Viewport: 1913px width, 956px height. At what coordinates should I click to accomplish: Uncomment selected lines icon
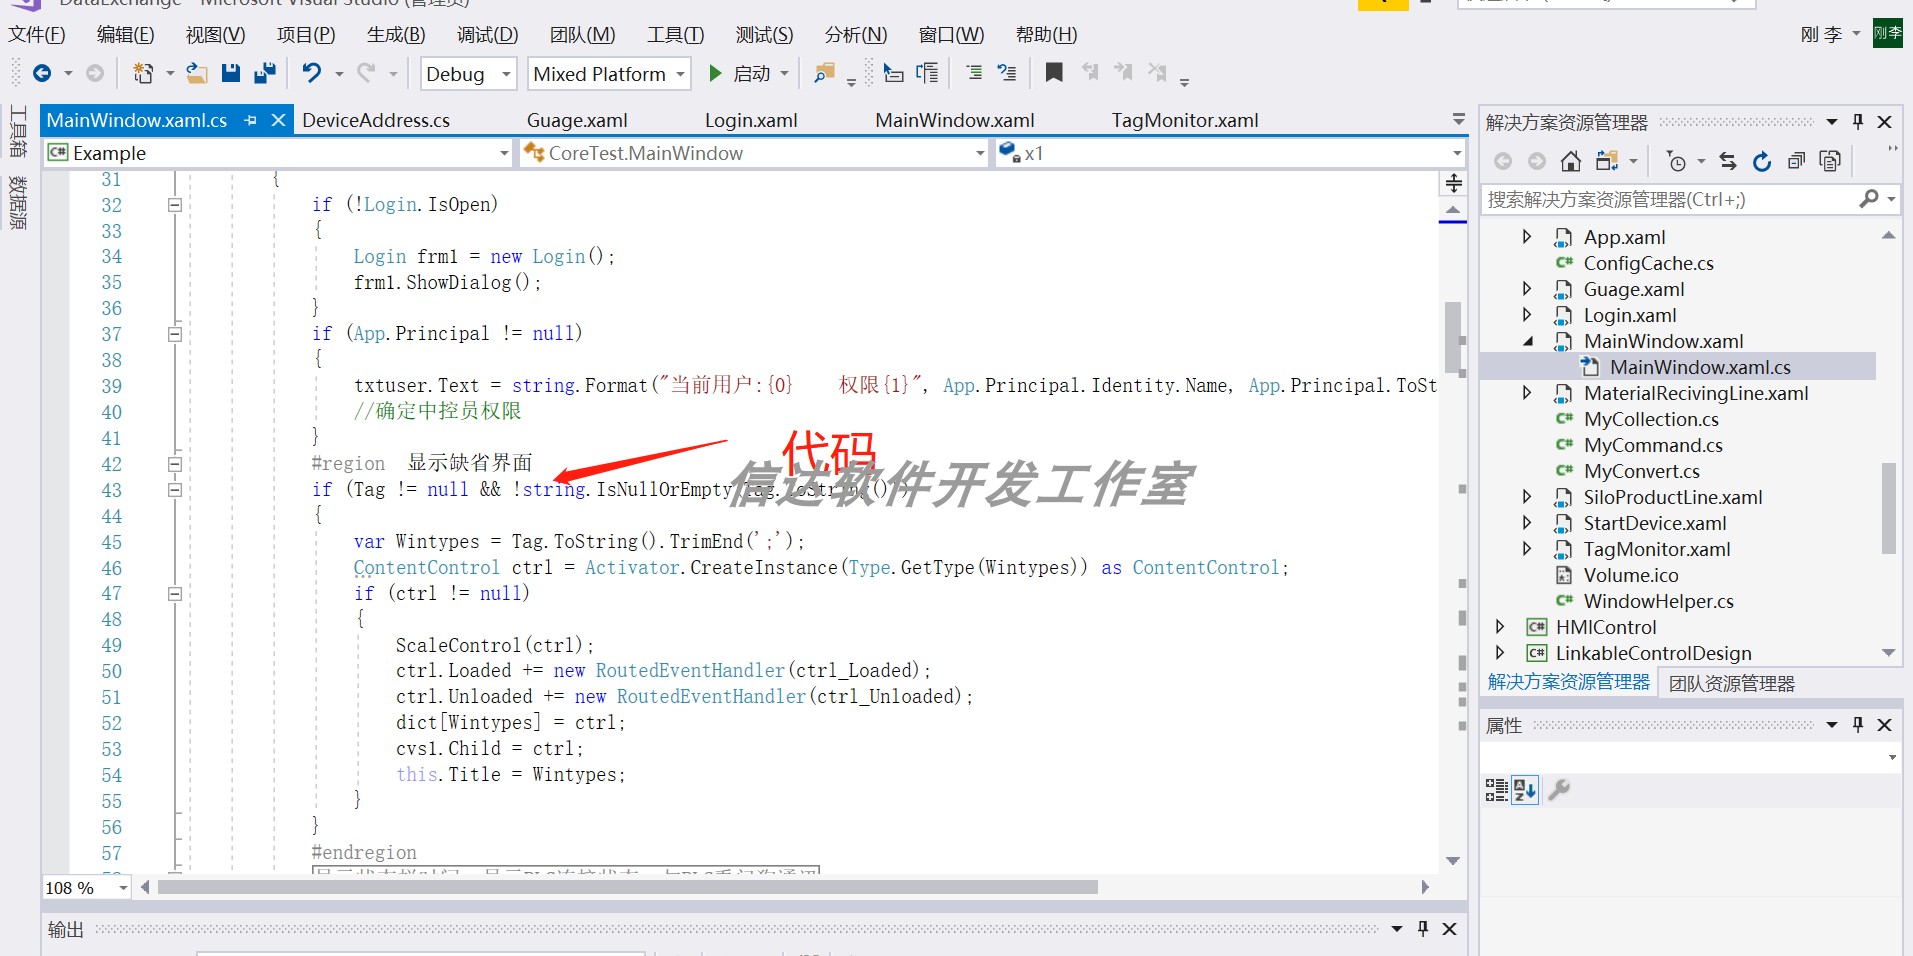point(1007,73)
